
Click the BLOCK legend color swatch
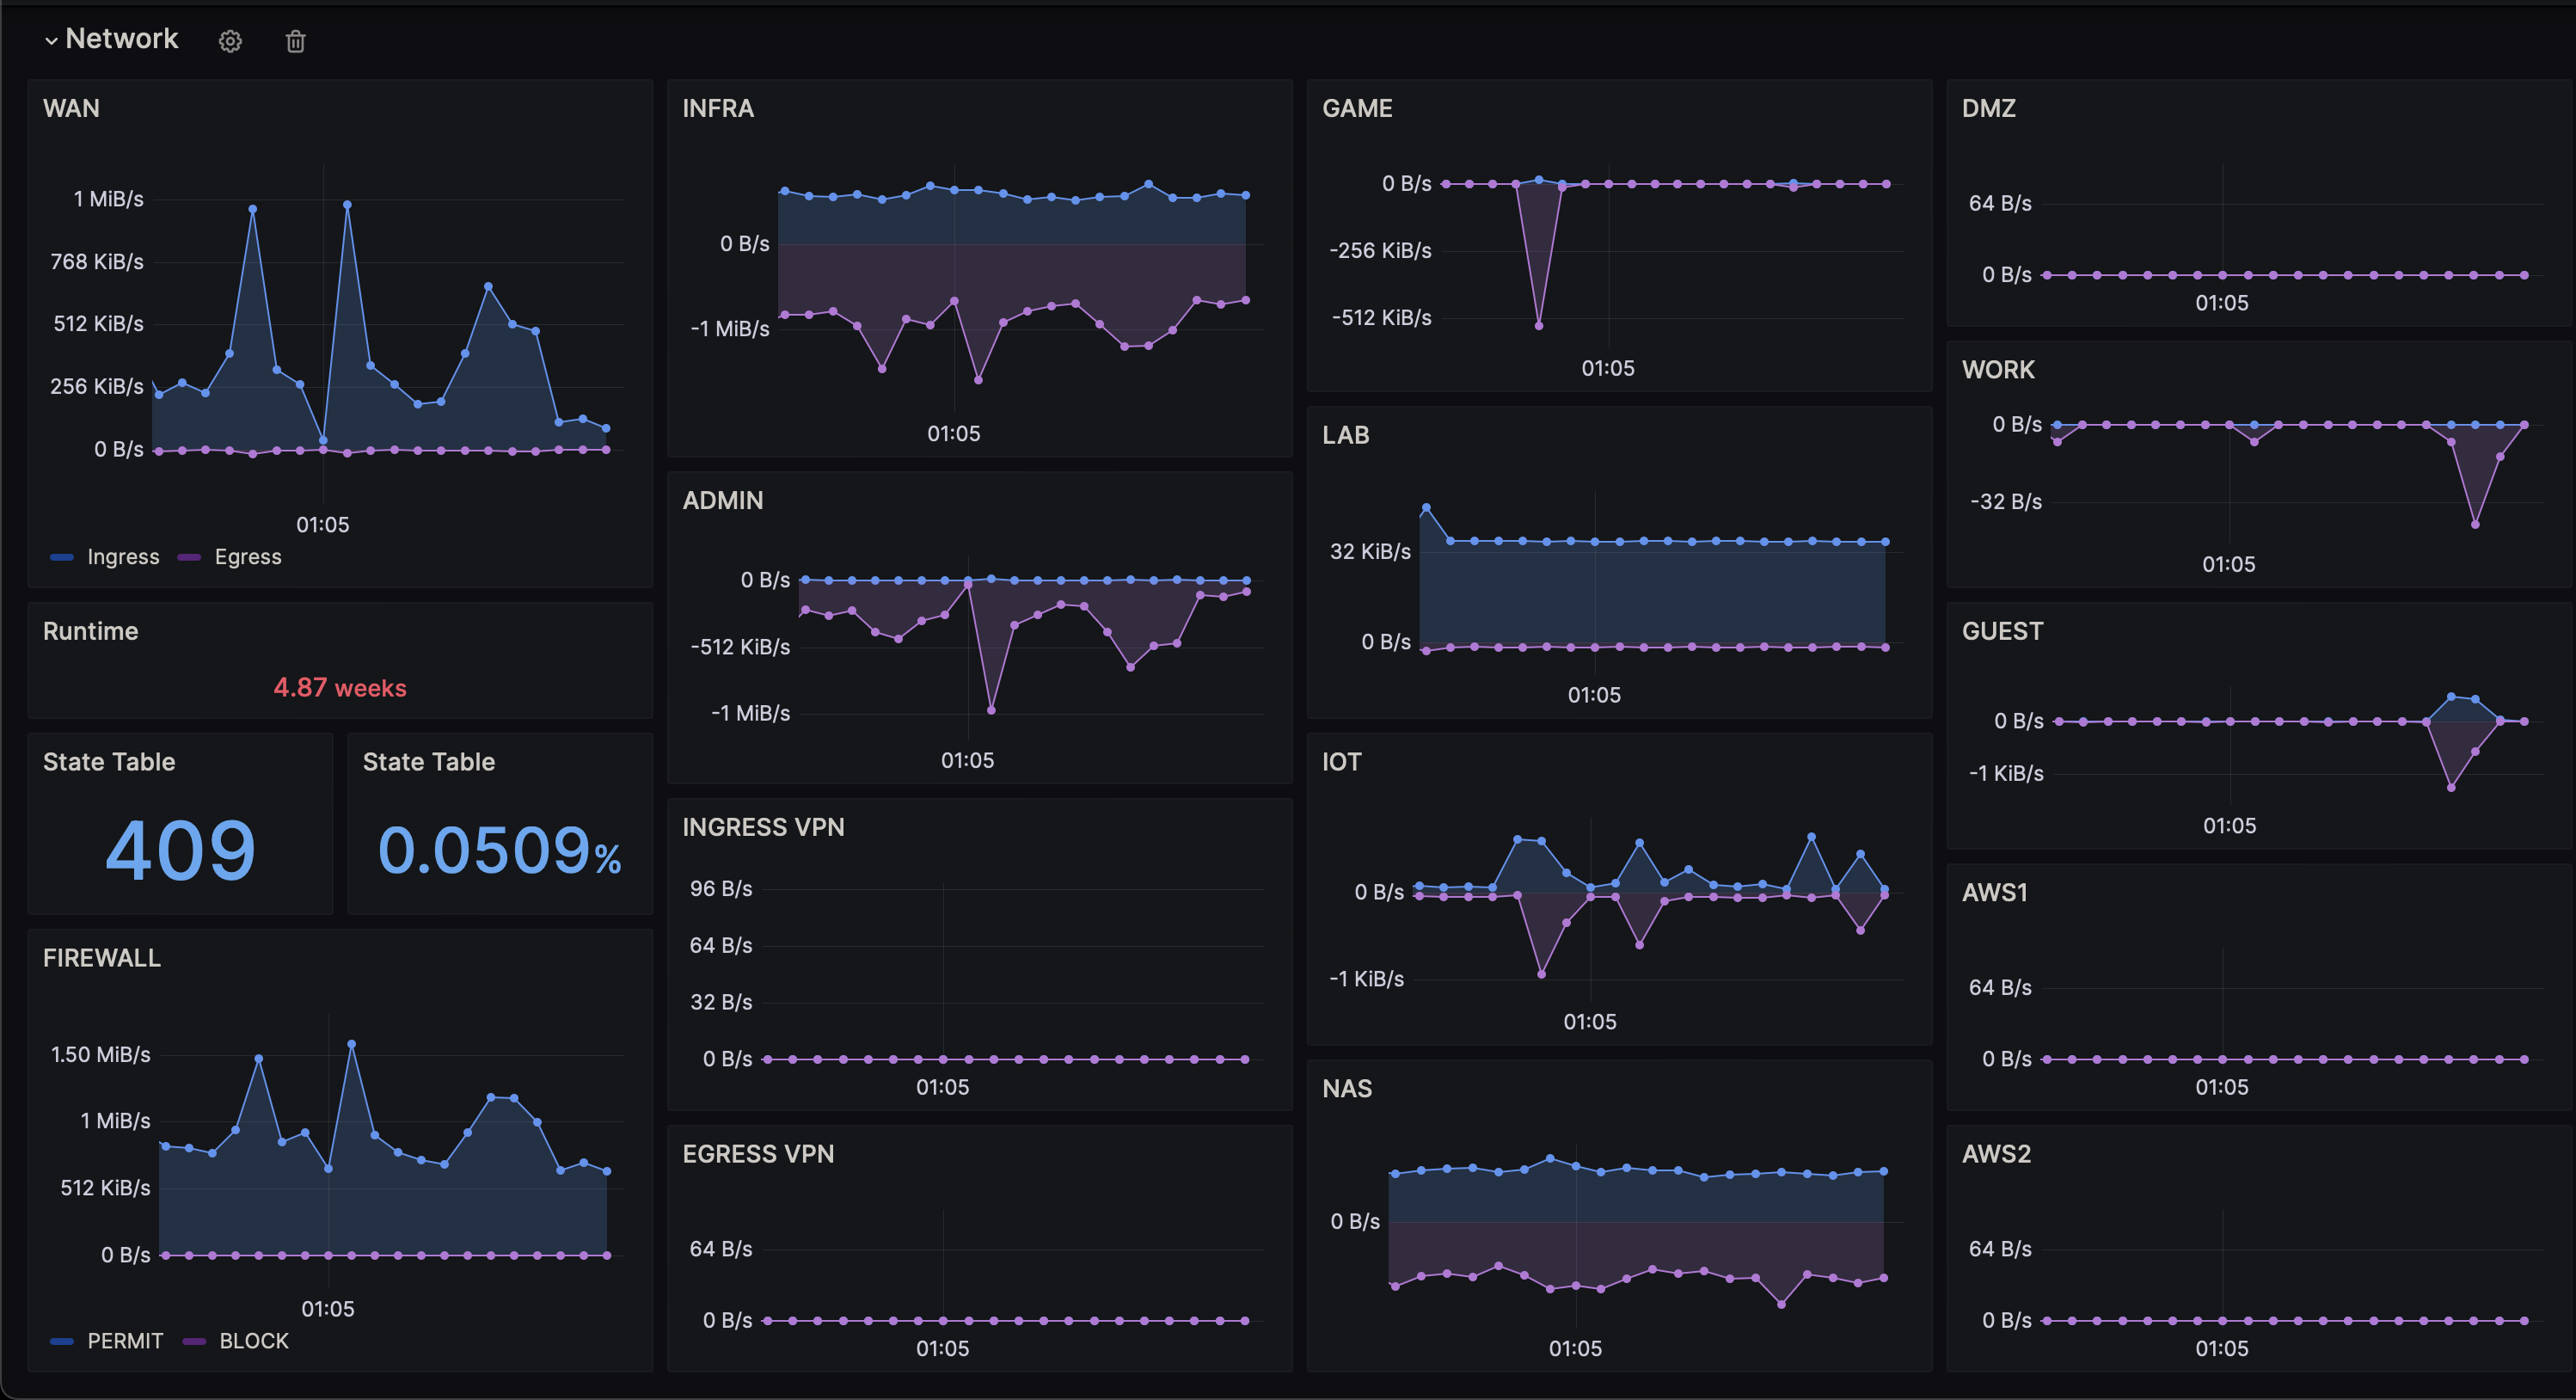pyautogui.click(x=194, y=1341)
